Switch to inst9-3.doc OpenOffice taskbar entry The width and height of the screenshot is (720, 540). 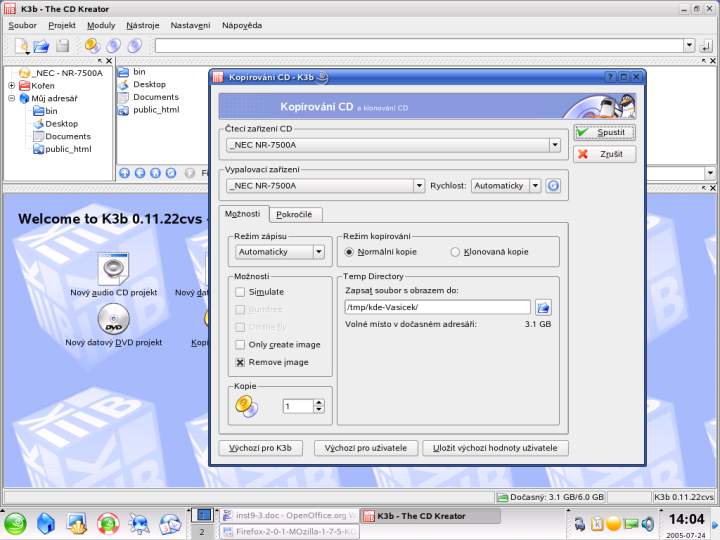(289, 516)
